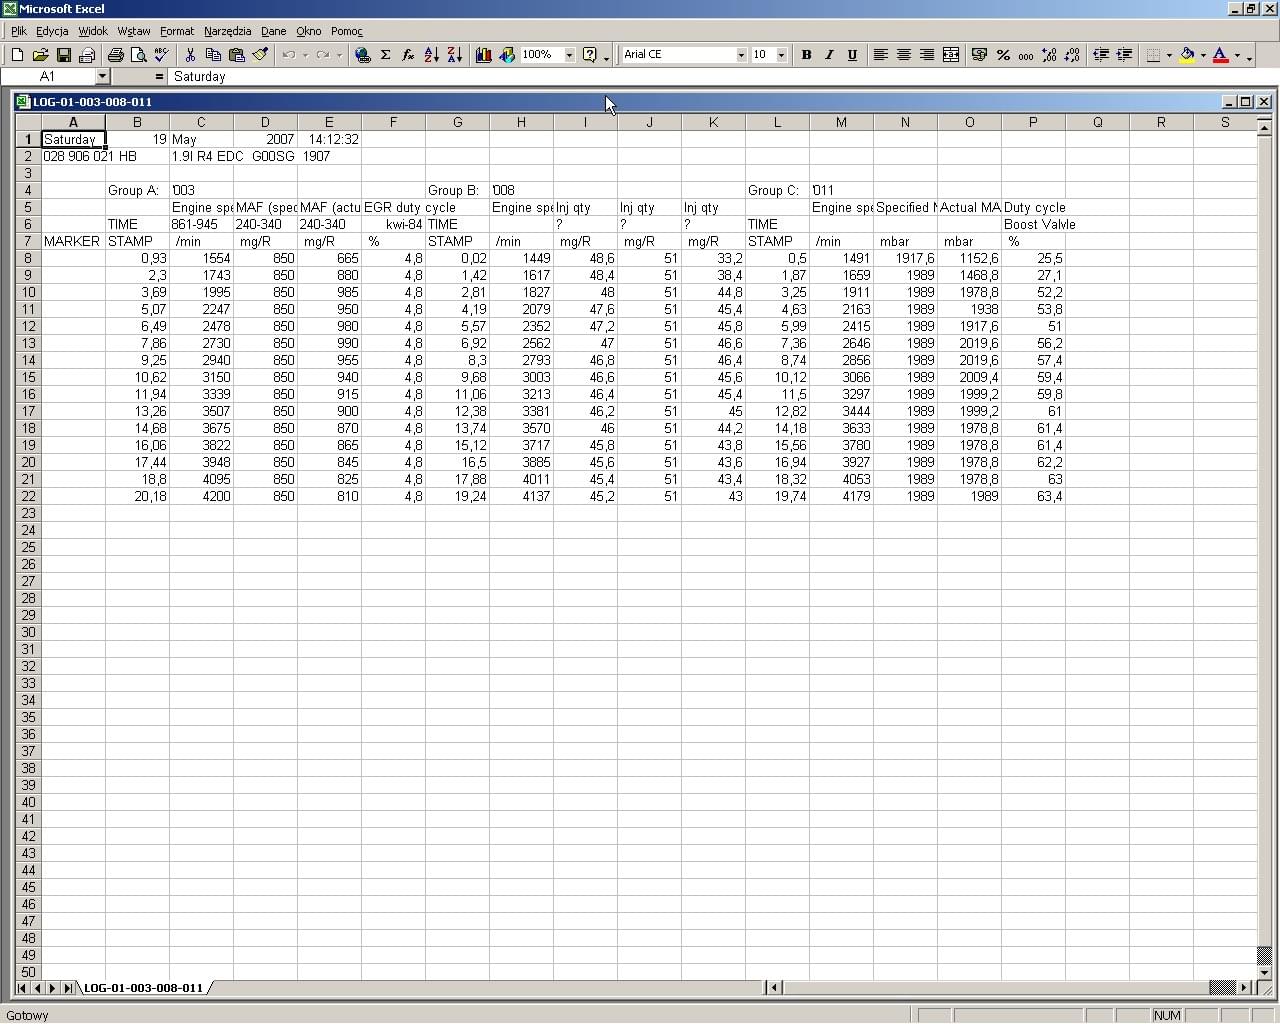Open the Arial CE font dropdown

click(741, 55)
